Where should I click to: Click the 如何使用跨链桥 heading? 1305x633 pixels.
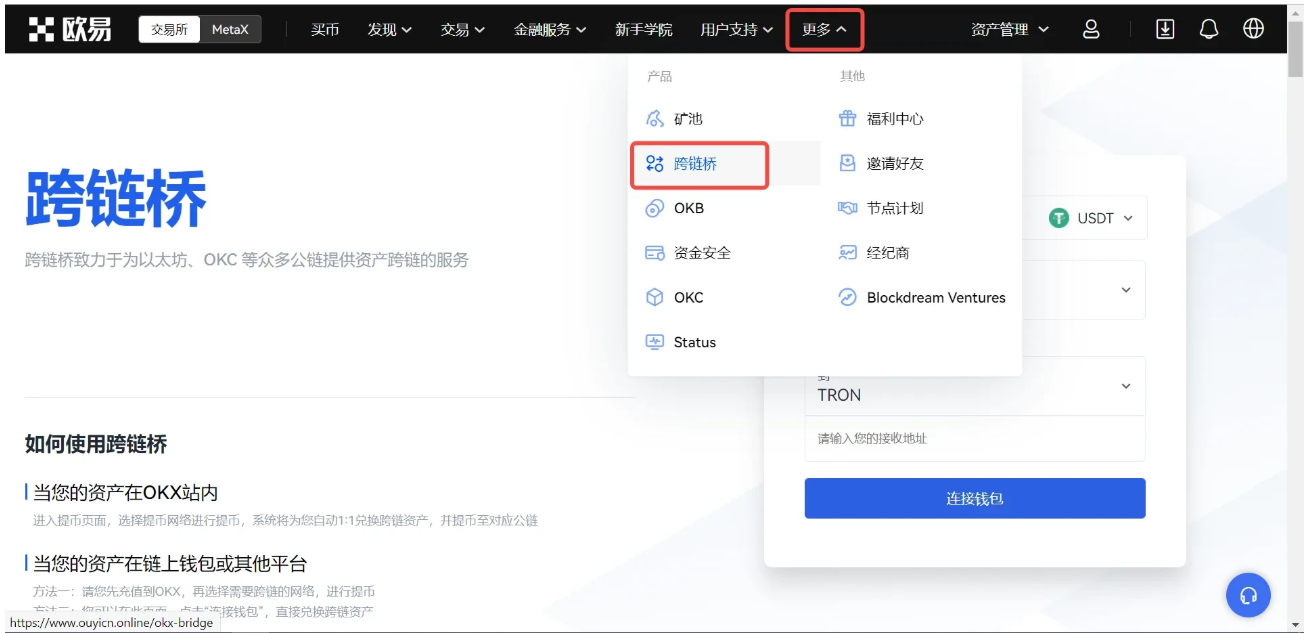click(96, 444)
